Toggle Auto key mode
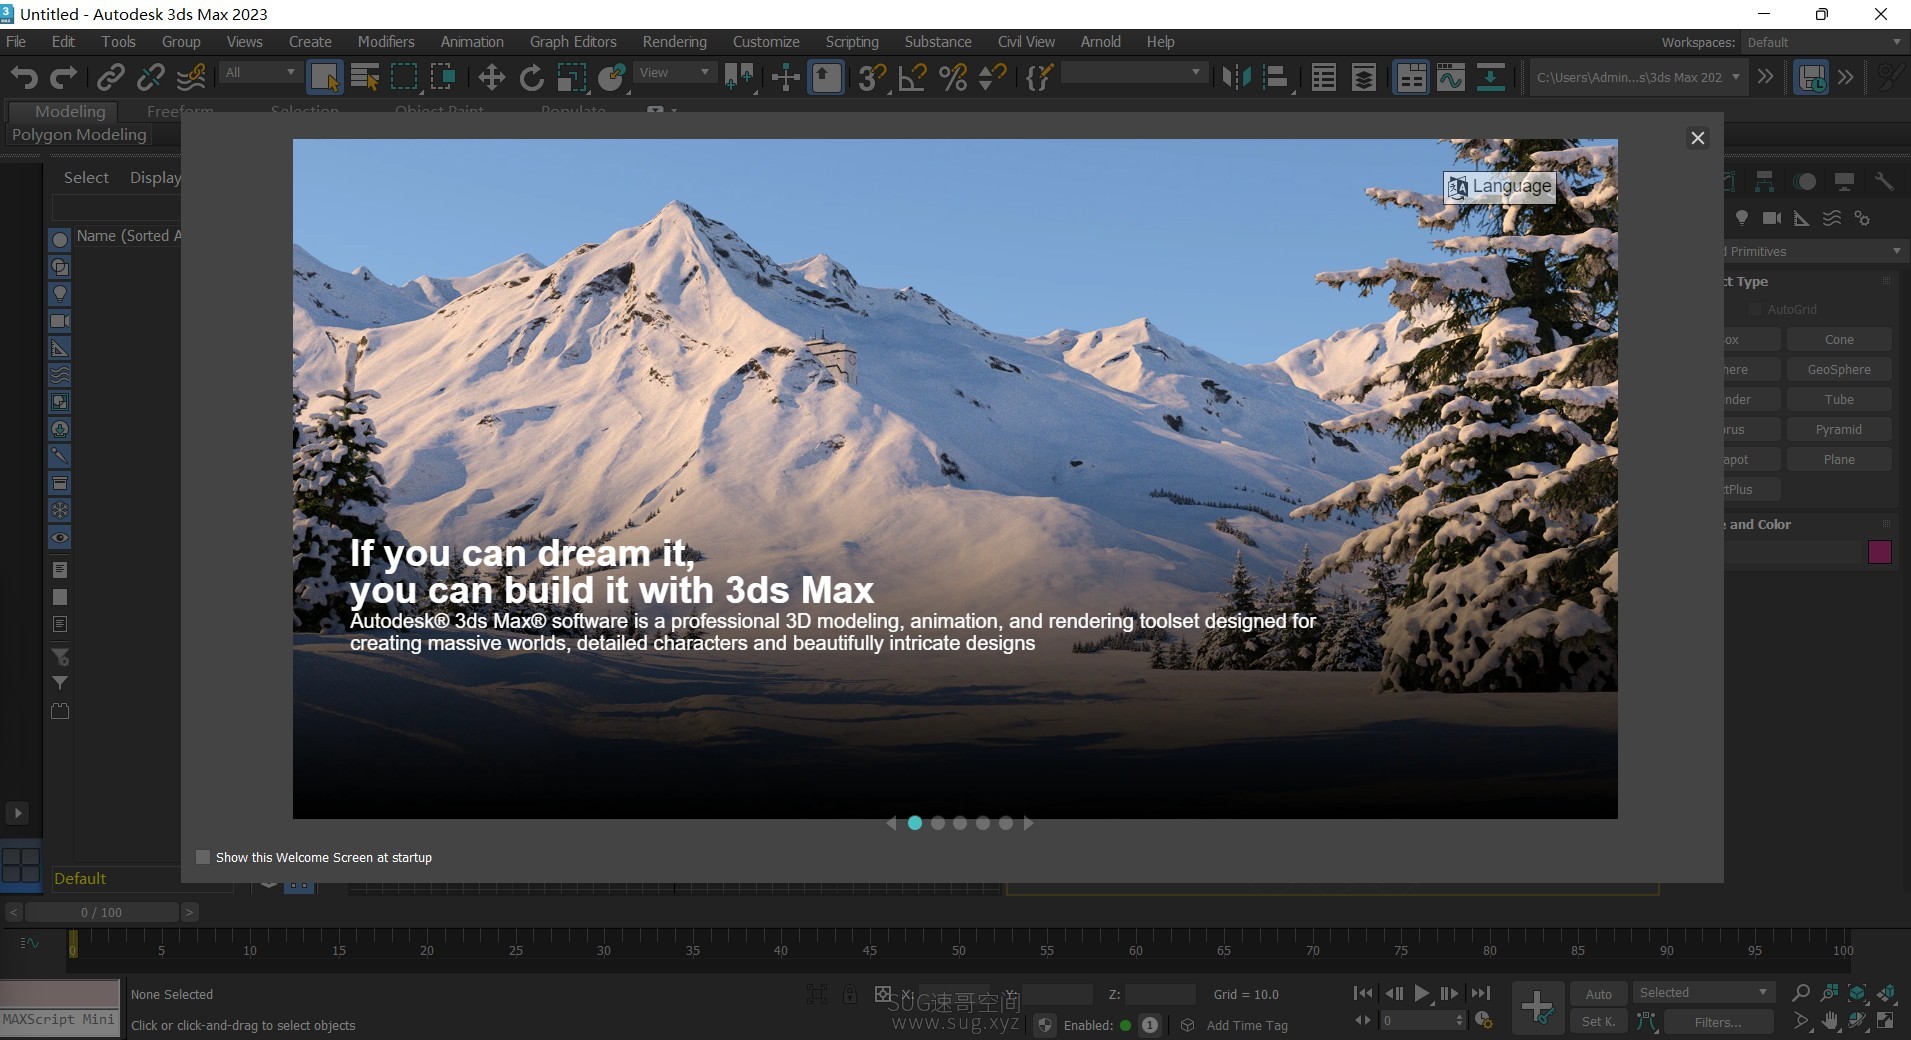 pyautogui.click(x=1598, y=994)
